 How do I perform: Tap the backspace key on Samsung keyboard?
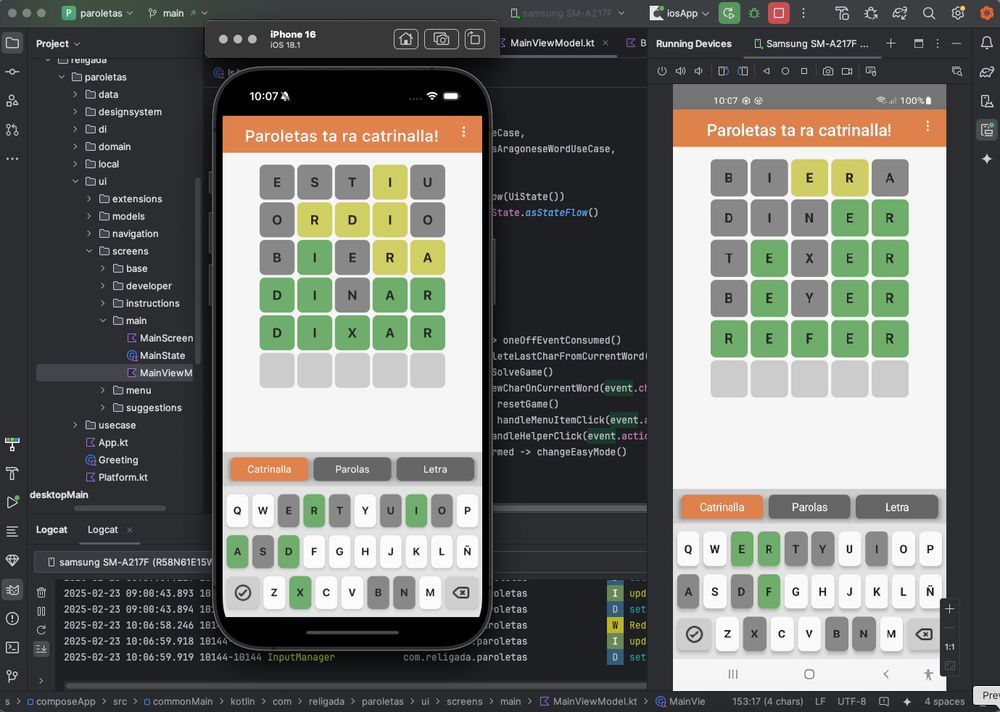pyautogui.click(x=923, y=634)
